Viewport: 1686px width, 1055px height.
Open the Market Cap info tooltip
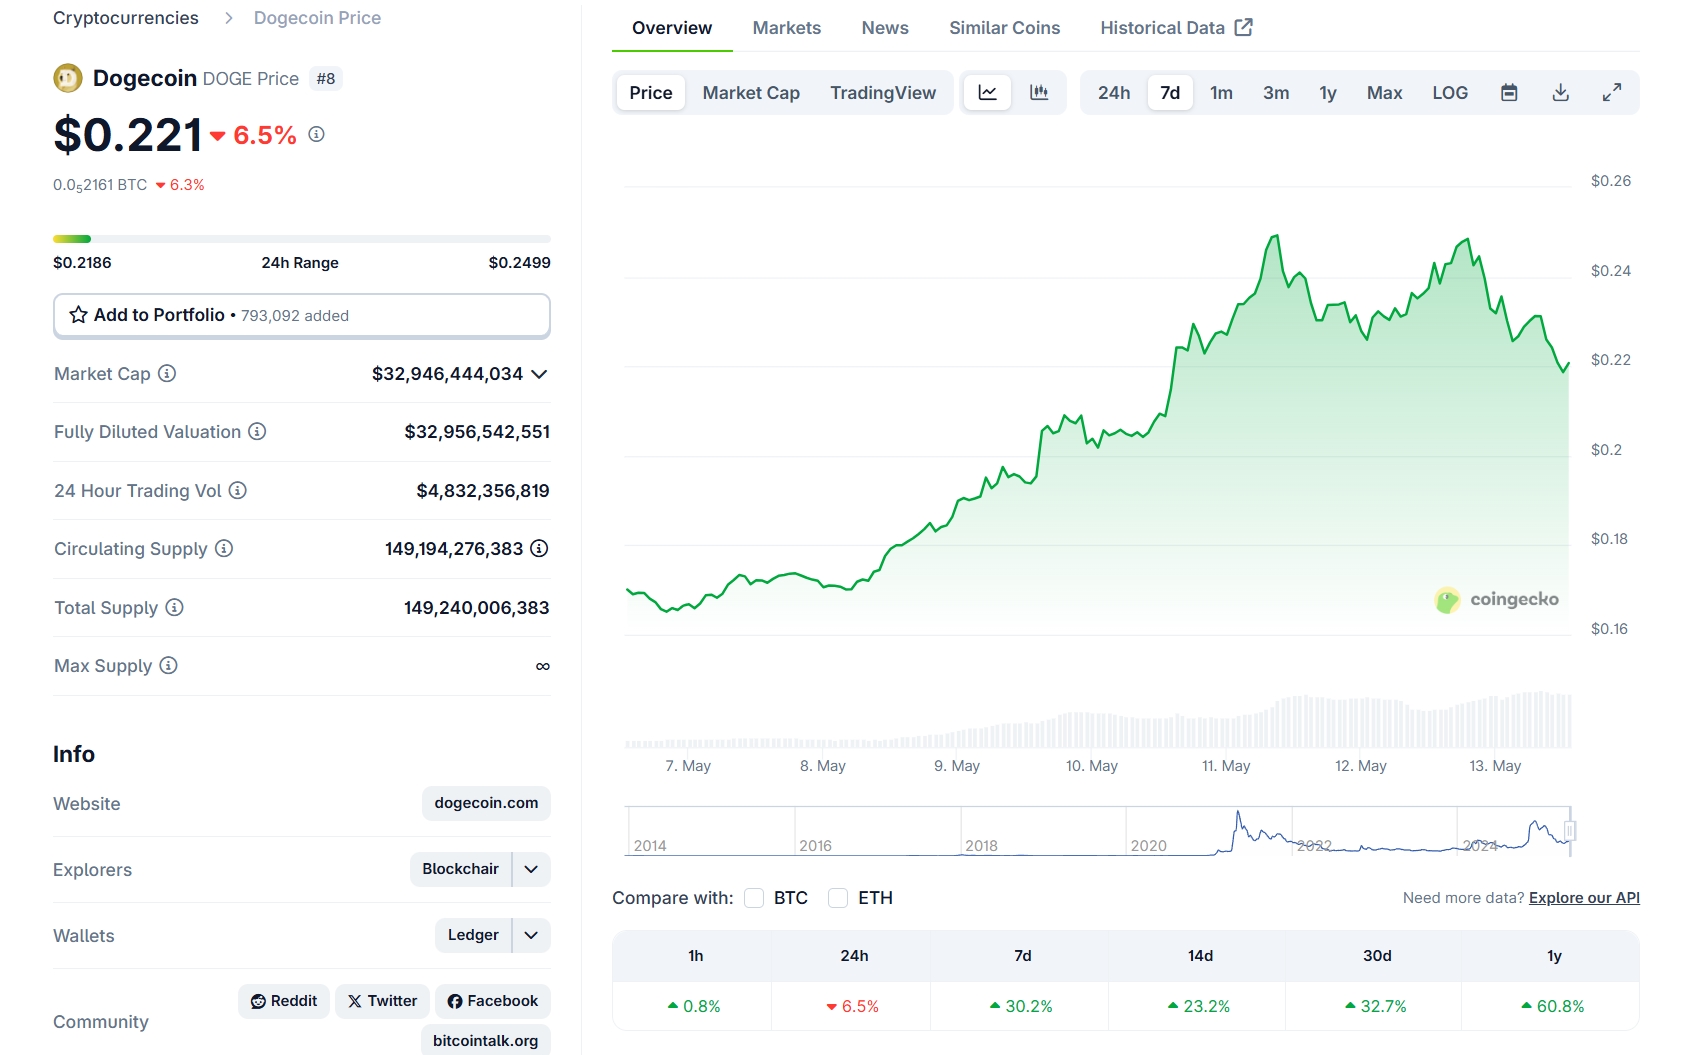(168, 373)
